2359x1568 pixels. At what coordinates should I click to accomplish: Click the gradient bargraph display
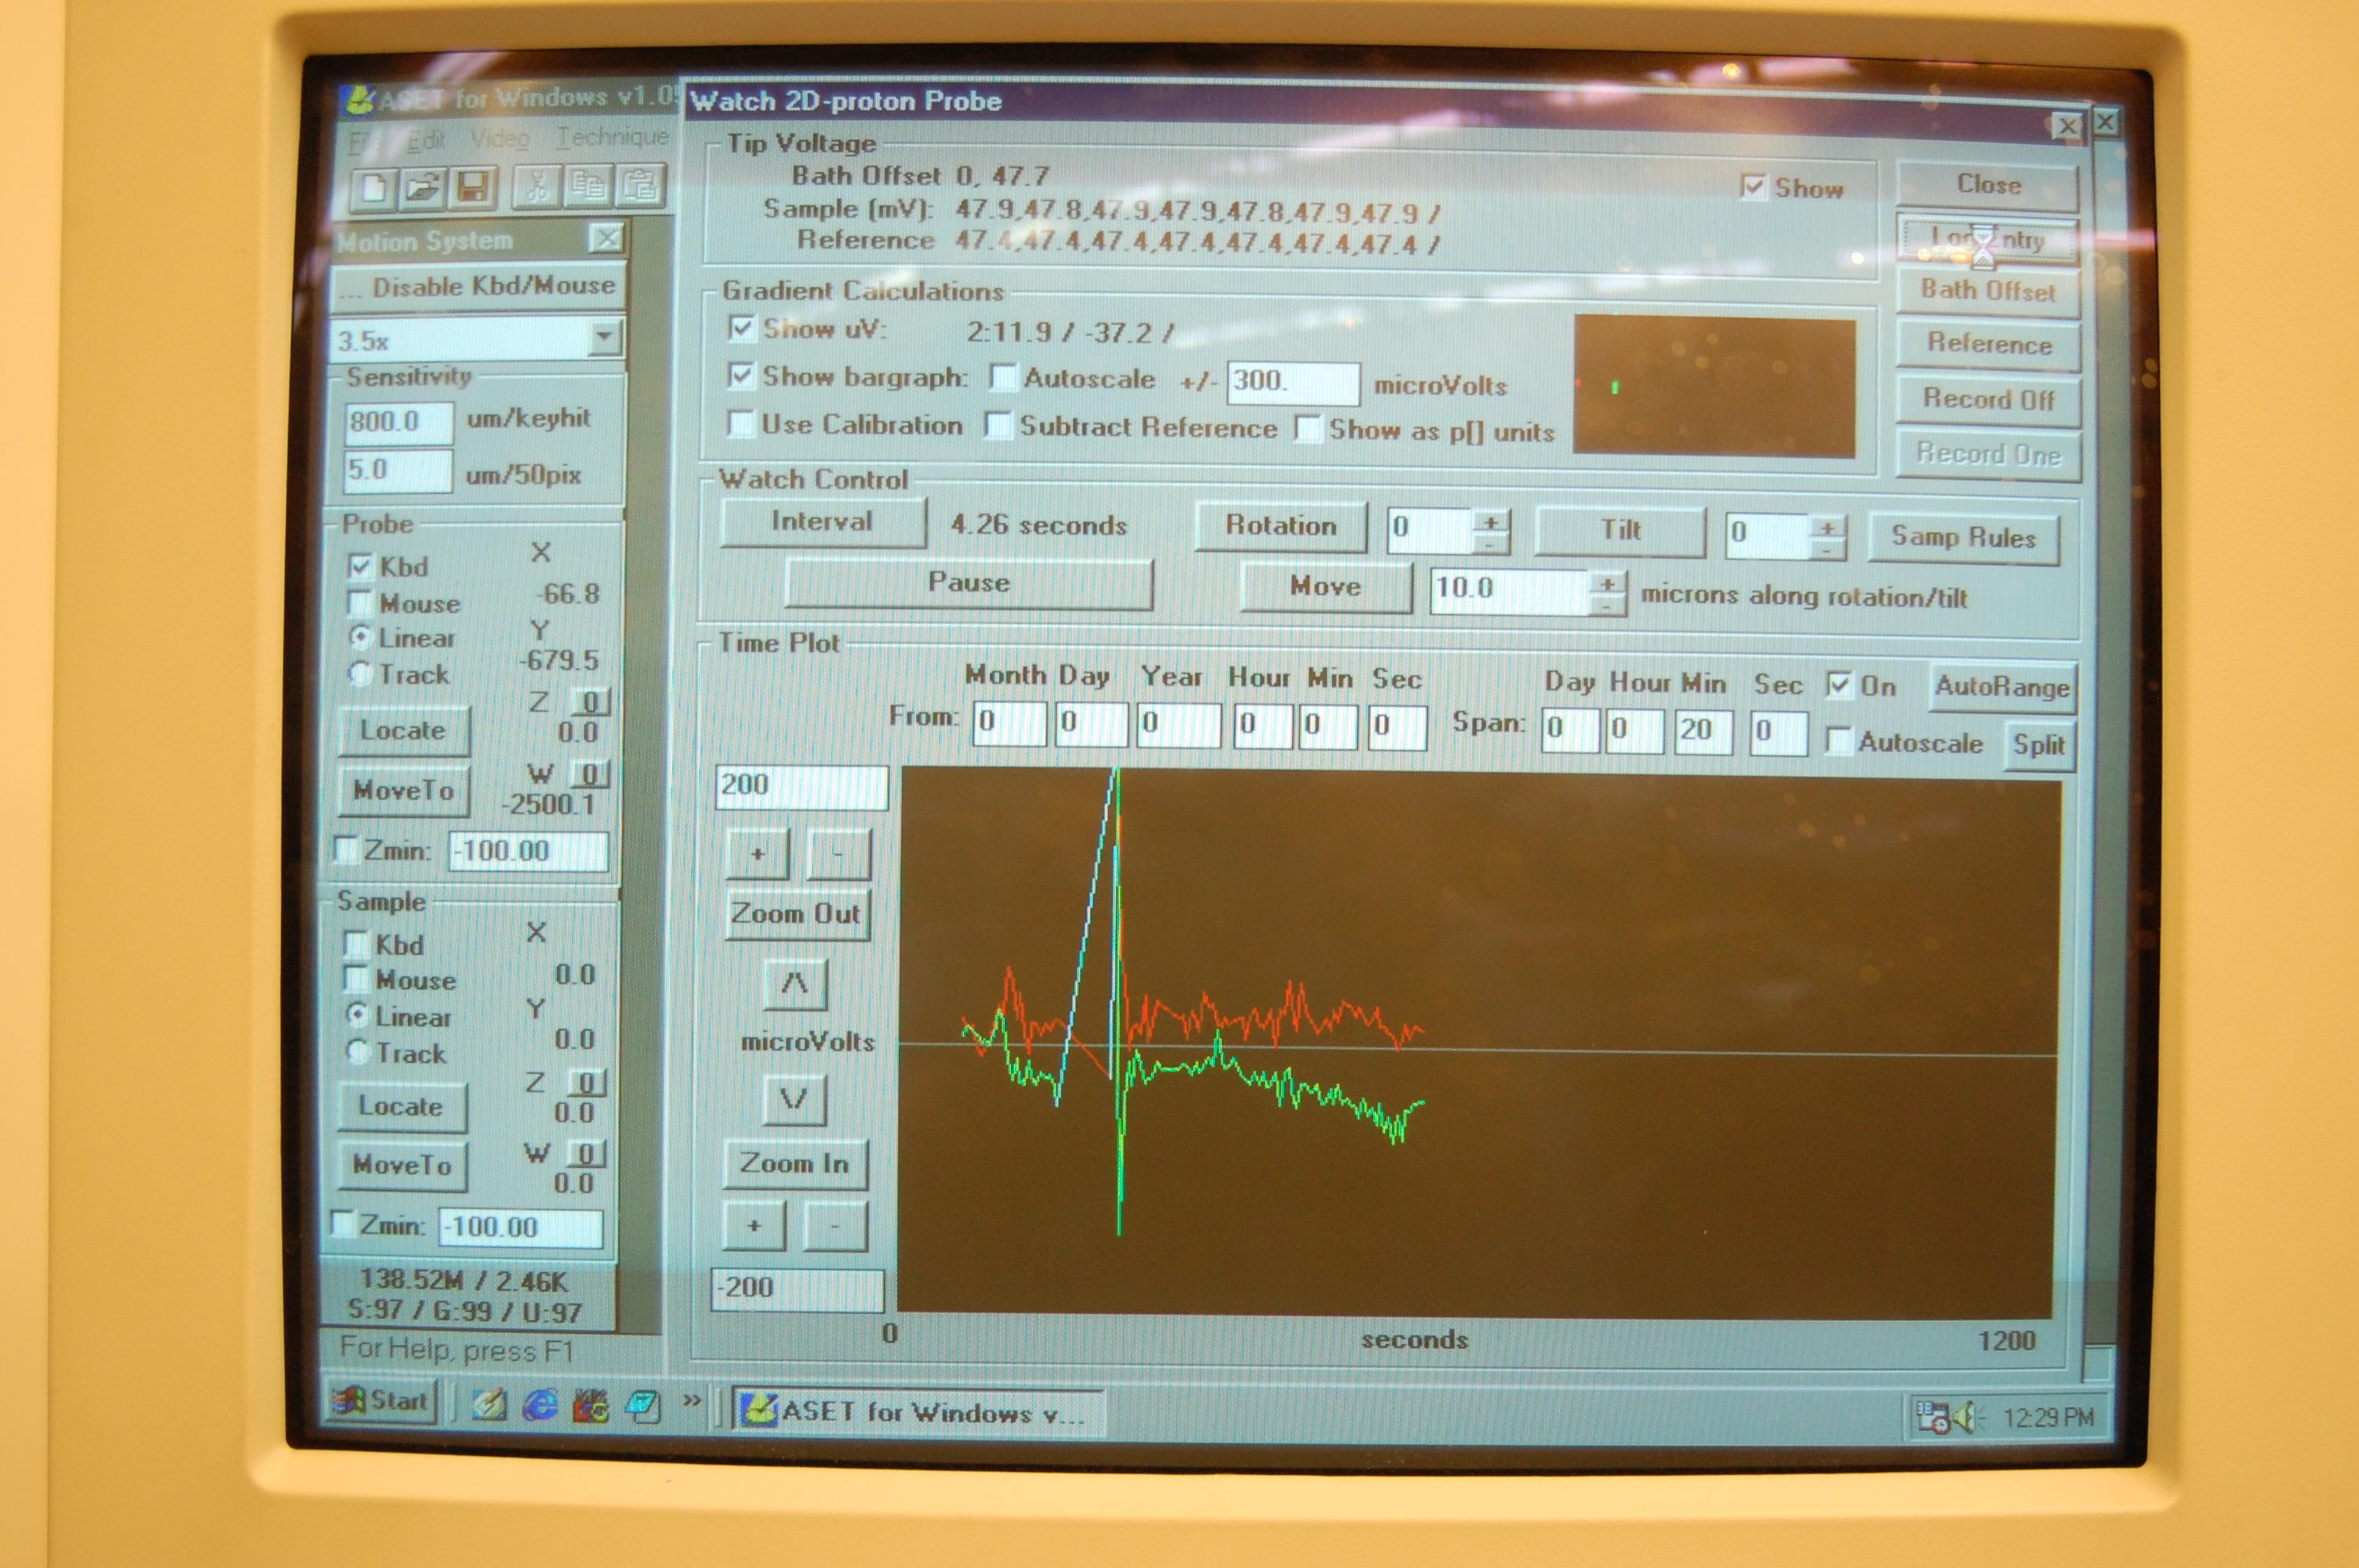click(1714, 386)
